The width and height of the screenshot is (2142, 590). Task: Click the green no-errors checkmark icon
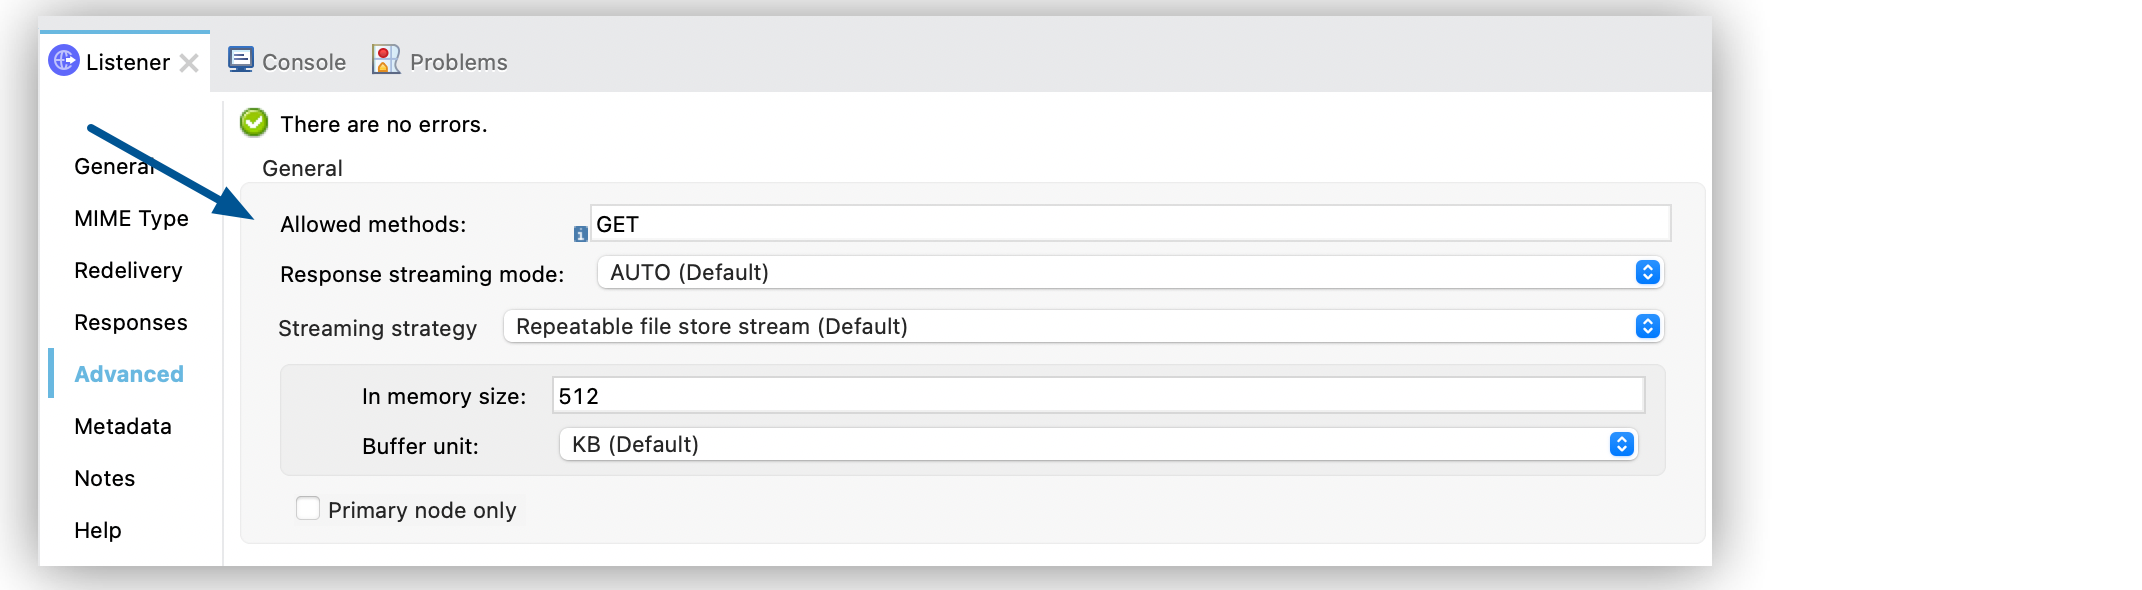tap(254, 123)
